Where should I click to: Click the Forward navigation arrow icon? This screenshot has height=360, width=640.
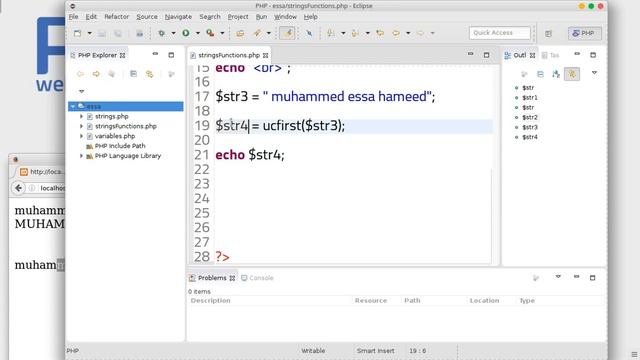coord(420,33)
